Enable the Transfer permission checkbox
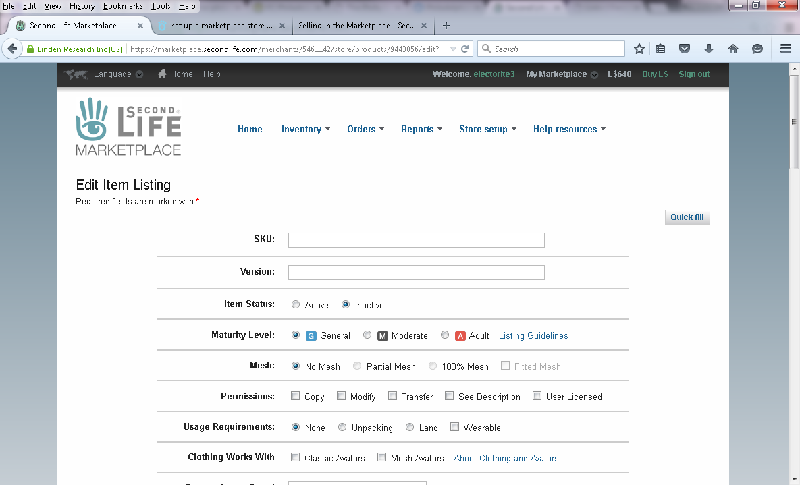The height and width of the screenshot is (485, 800). pyautogui.click(x=392, y=396)
